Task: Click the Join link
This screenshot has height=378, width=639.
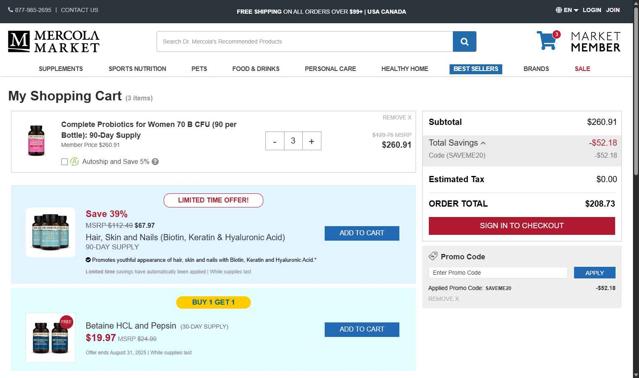Action: coord(613,10)
